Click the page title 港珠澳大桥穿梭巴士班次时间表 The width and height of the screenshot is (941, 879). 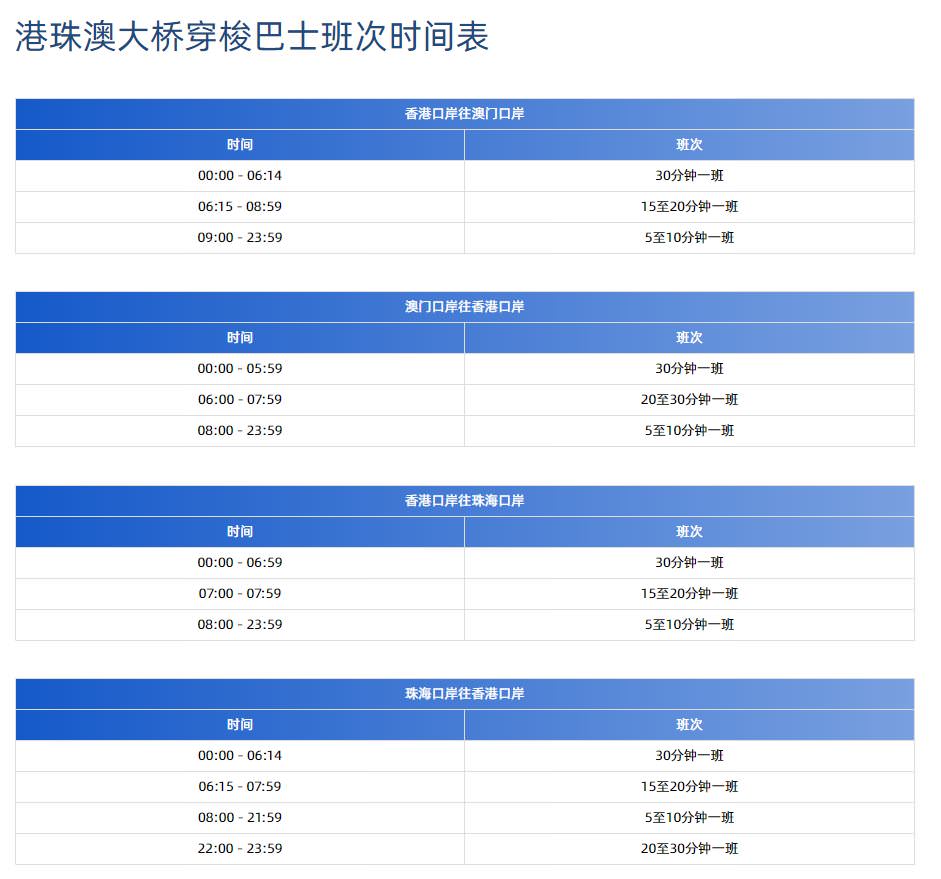[252, 38]
